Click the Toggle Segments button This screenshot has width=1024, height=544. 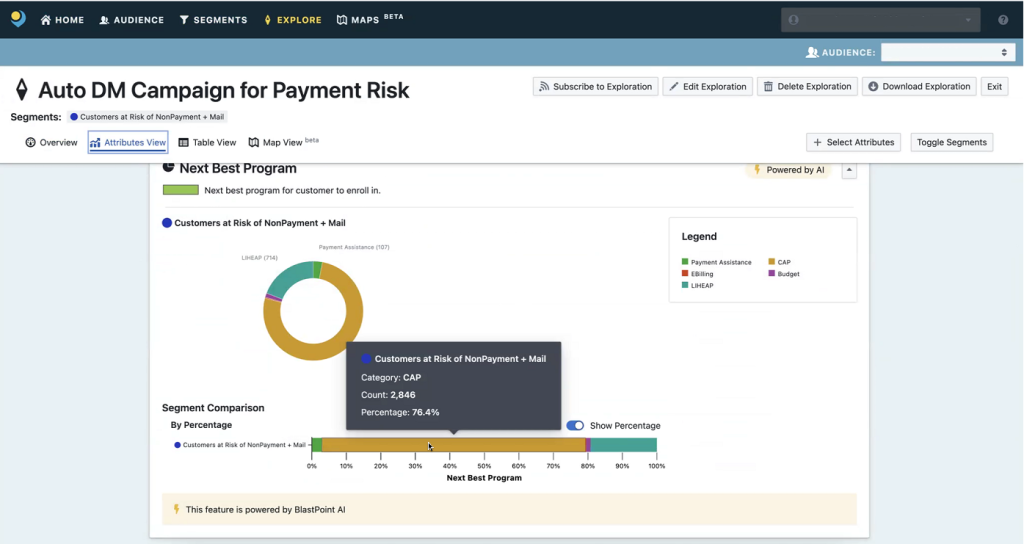[x=951, y=142]
